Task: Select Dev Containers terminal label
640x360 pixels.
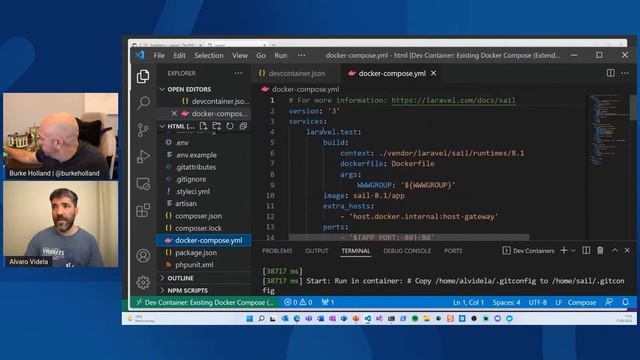Action: point(528,251)
